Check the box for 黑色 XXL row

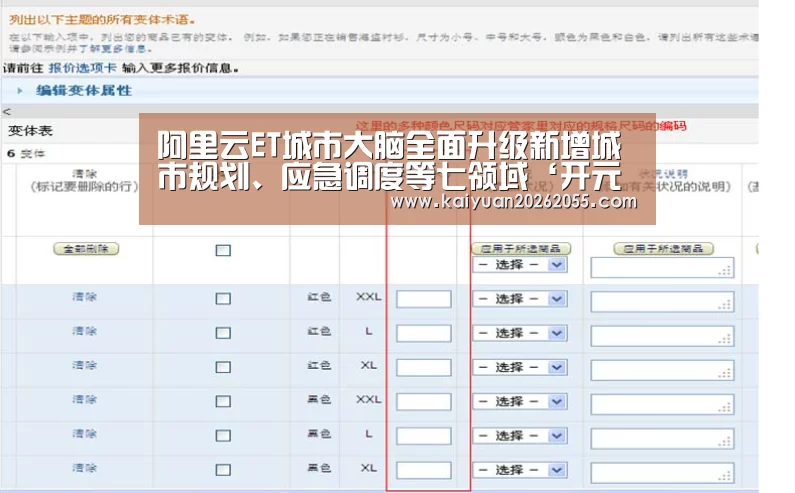tap(223, 401)
